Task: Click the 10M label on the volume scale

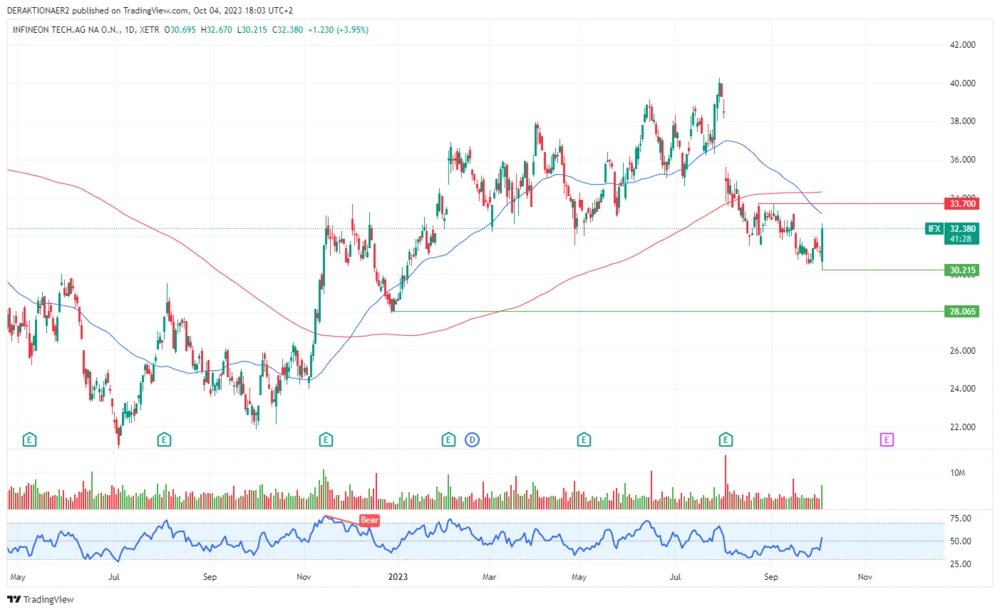Action: (x=957, y=472)
